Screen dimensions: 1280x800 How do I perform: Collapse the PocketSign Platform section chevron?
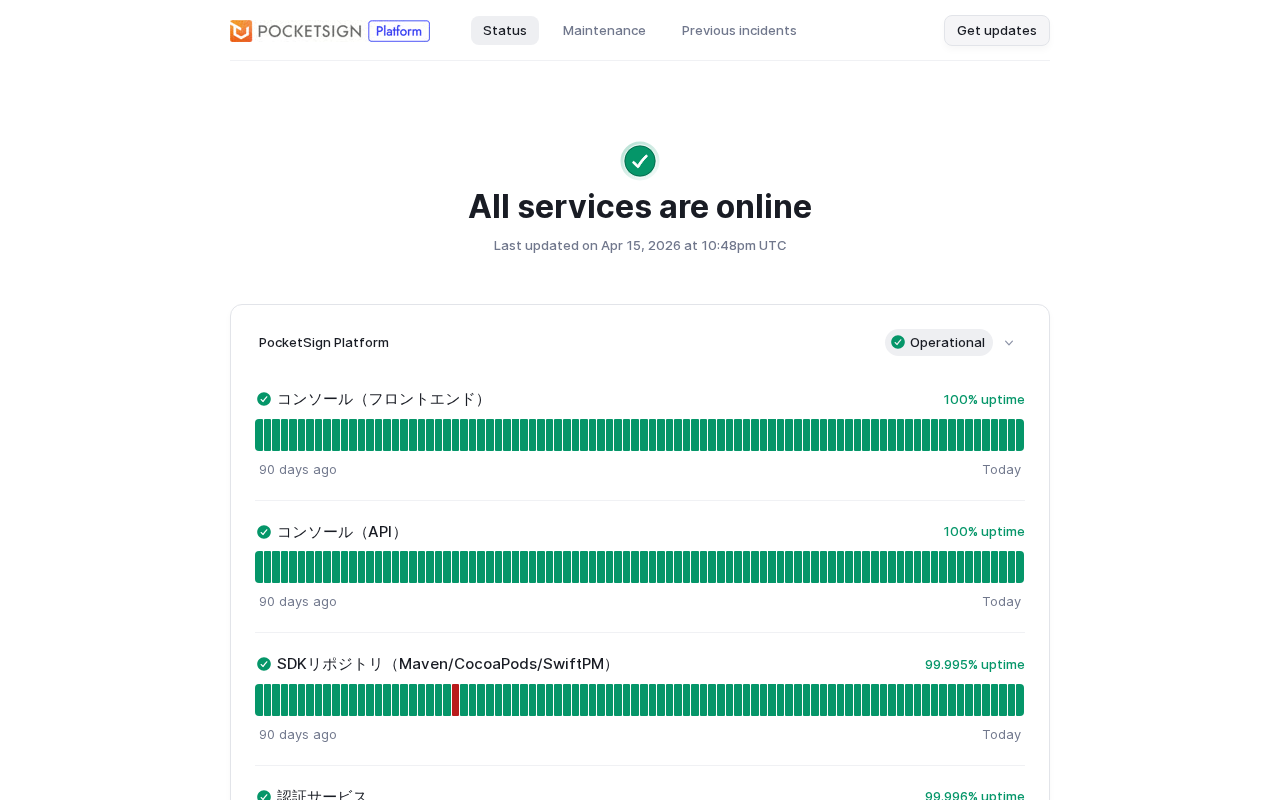tap(1009, 343)
